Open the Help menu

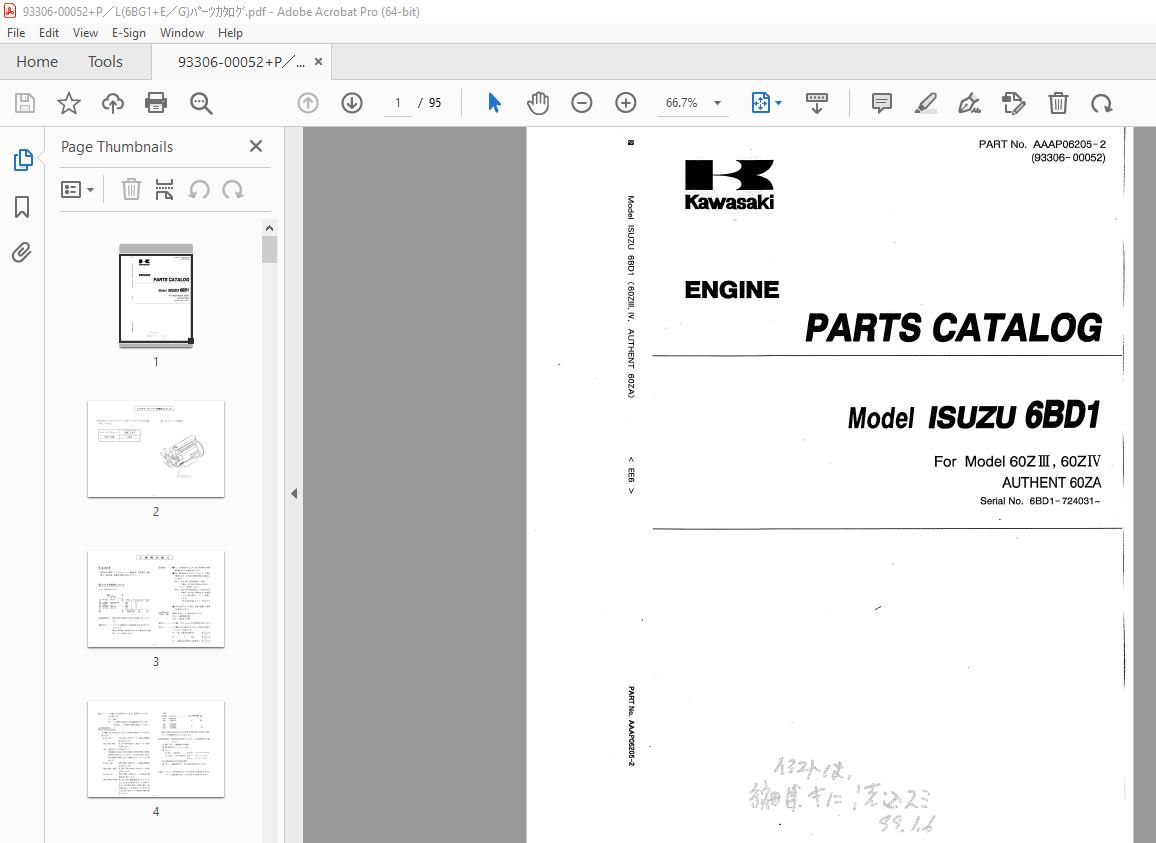click(x=230, y=32)
